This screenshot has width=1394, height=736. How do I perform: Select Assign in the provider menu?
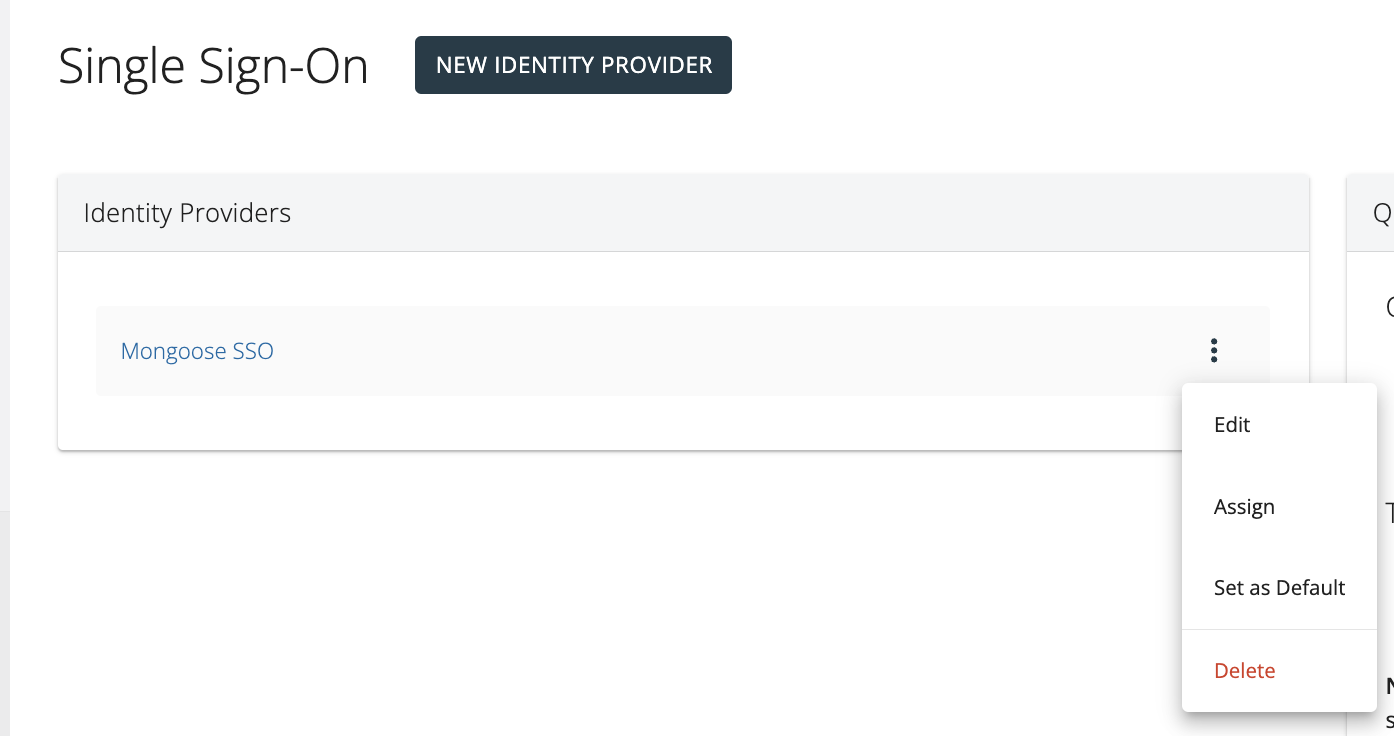tap(1244, 507)
